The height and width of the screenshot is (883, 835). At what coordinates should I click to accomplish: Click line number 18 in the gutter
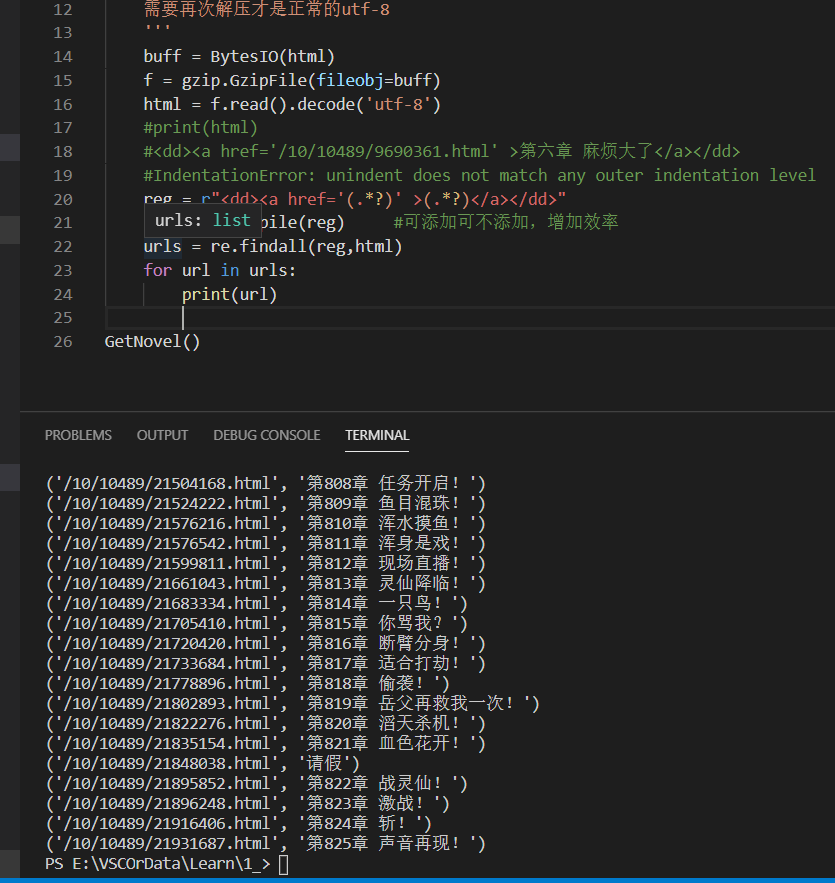pyautogui.click(x=62, y=151)
